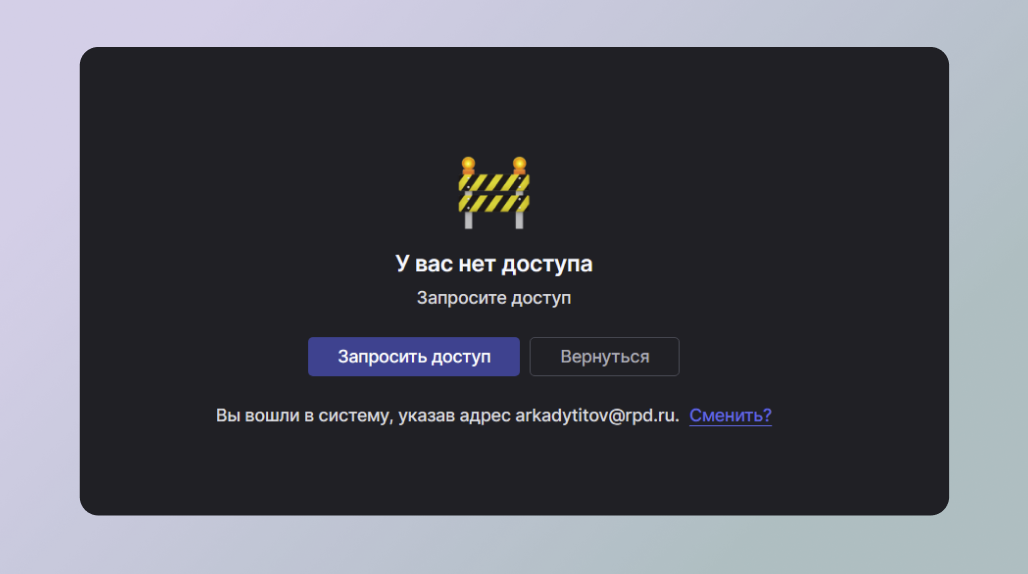Viewport: 1028px width, 574px height.
Task: Click the "Запросить доступ" button
Action: tap(414, 356)
